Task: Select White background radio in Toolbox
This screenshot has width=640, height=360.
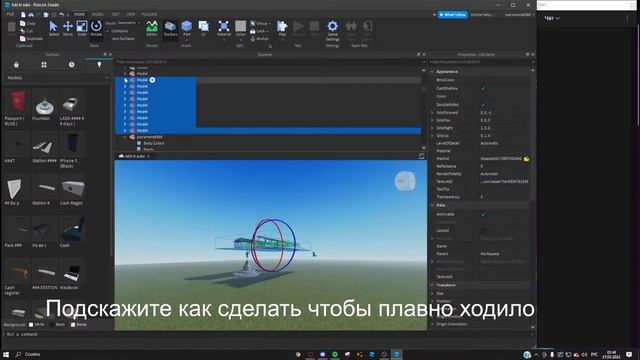Action: tap(31, 325)
